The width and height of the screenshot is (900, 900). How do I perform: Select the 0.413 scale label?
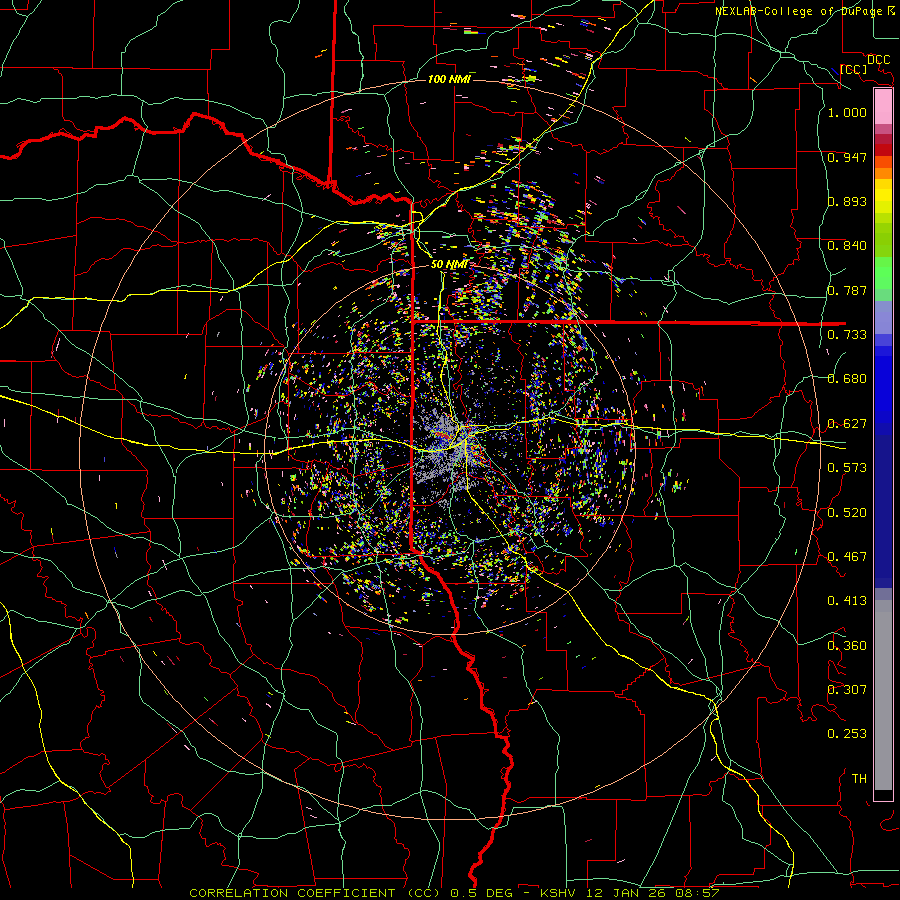847,601
